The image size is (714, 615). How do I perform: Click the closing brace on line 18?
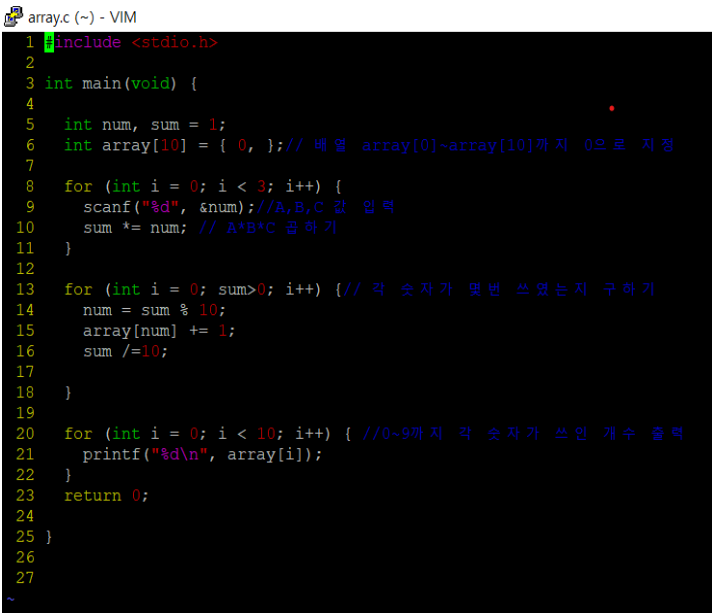point(68,392)
